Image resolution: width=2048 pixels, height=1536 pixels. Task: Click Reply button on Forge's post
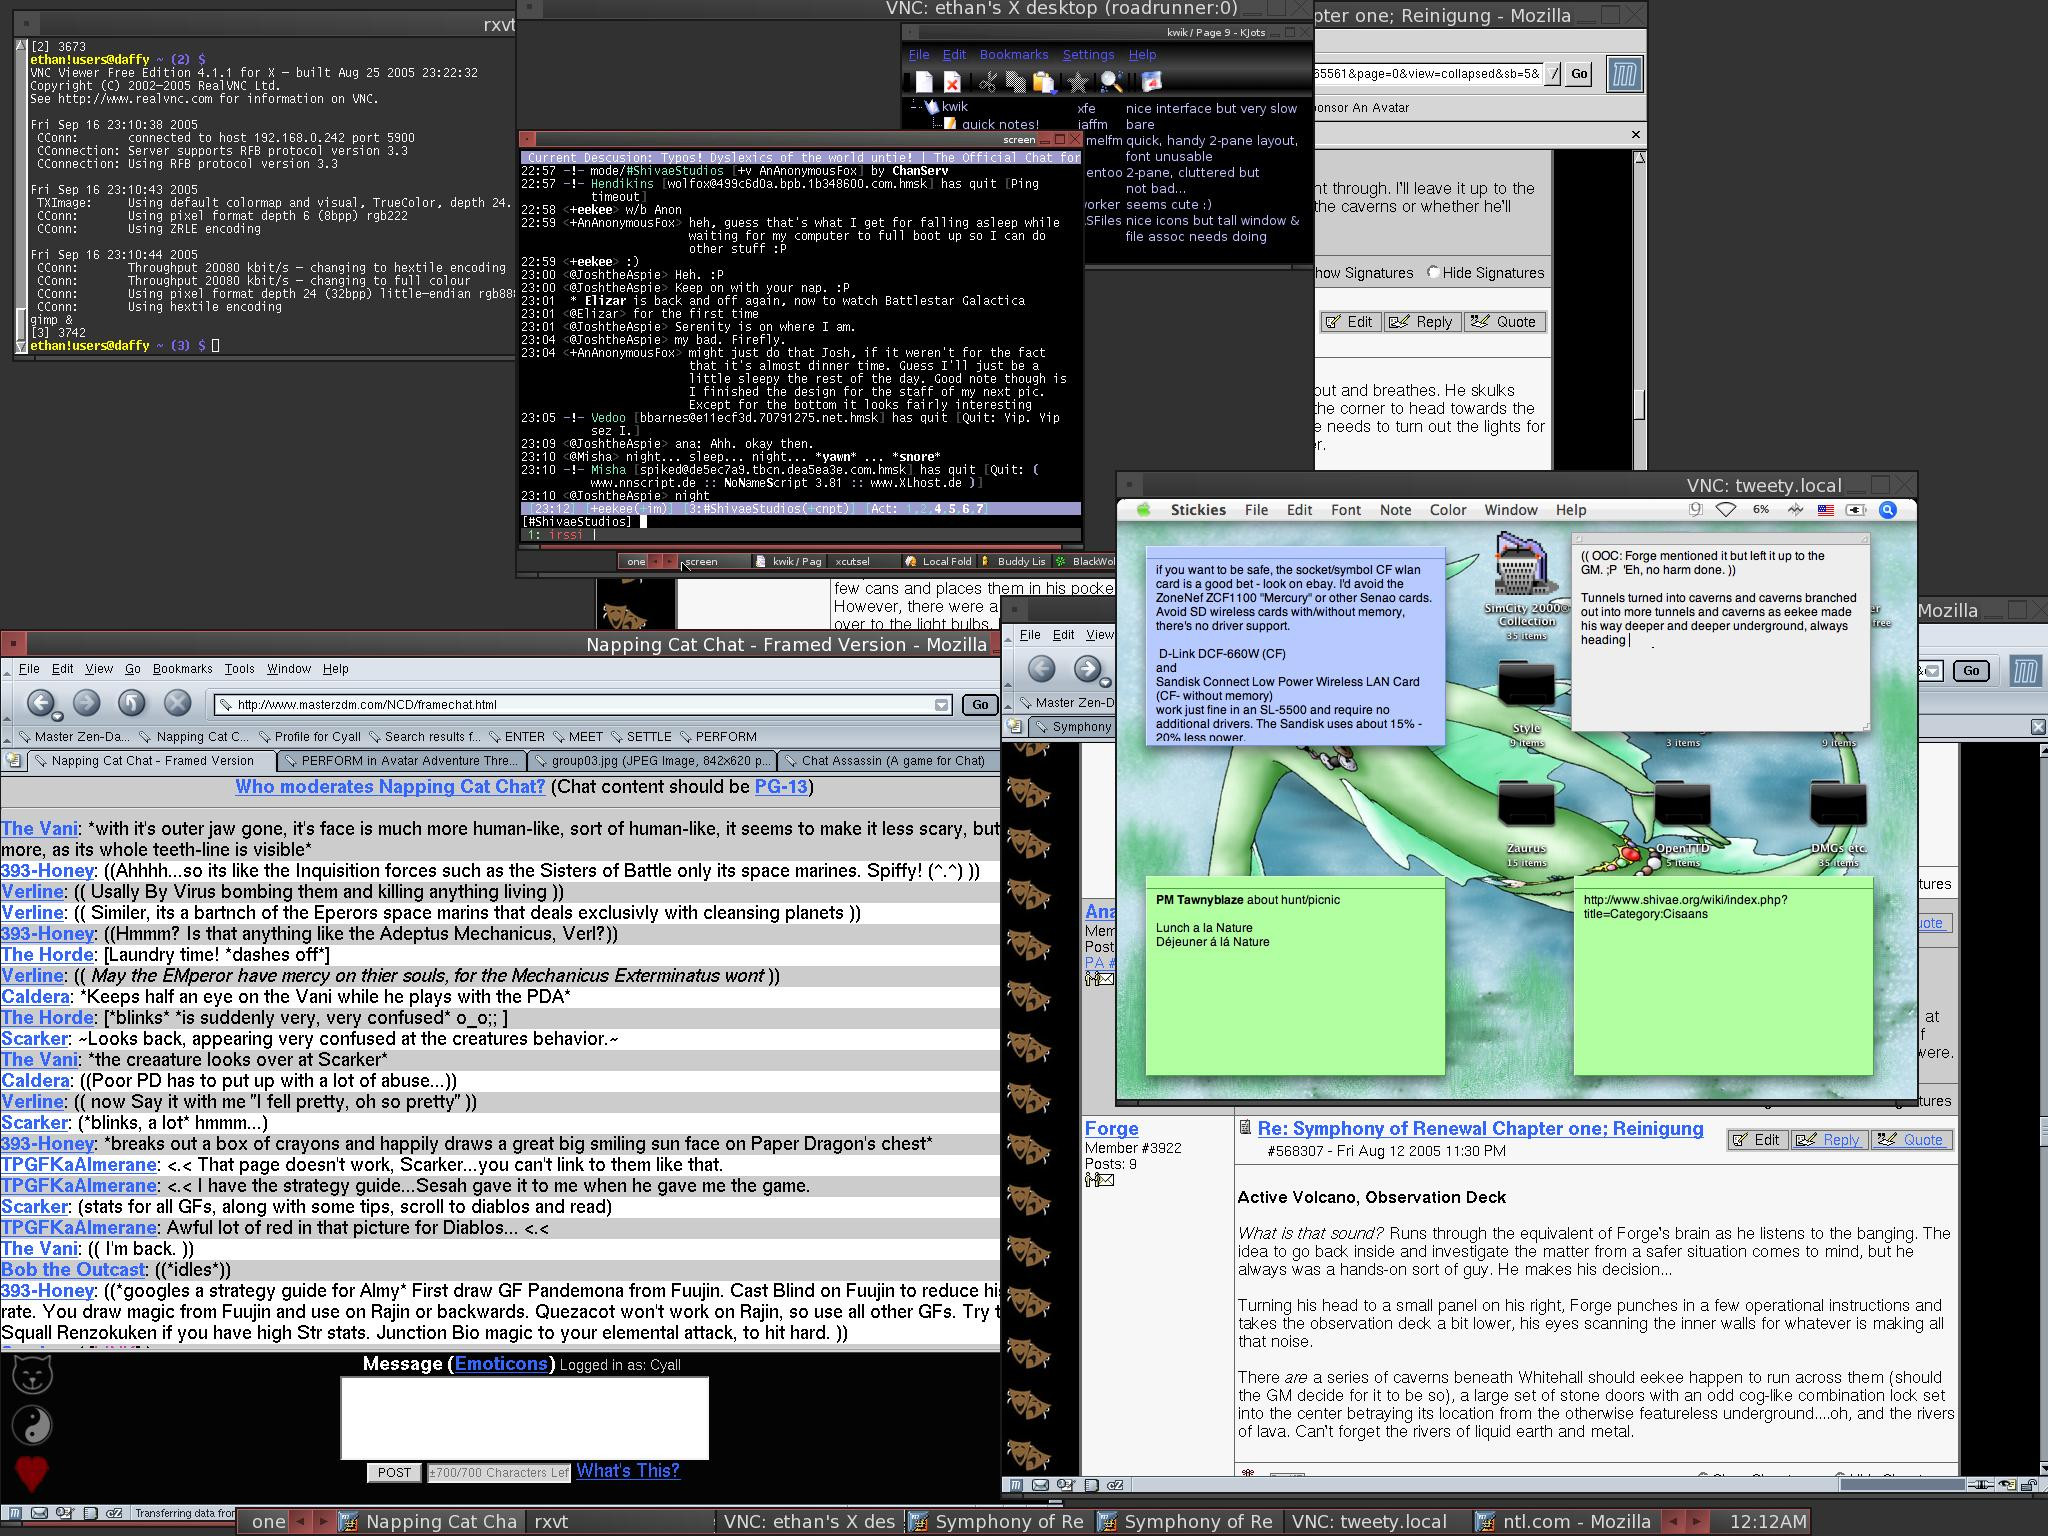point(1828,1140)
